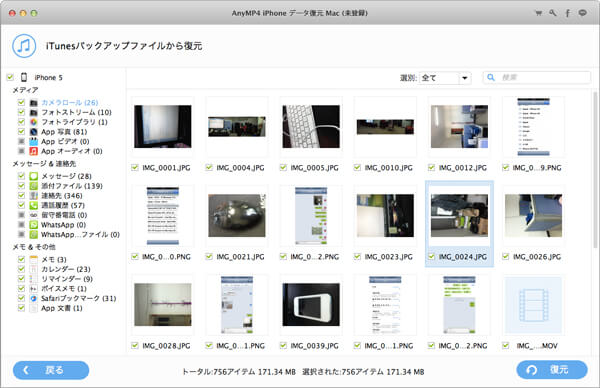This screenshot has height=388, width=600.
Task: Click the WhatsApp…ファイル (0) icon
Action: [34, 235]
